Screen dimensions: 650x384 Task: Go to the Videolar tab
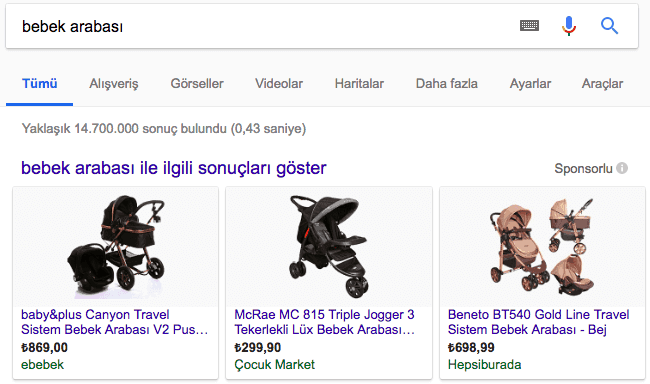tap(279, 83)
